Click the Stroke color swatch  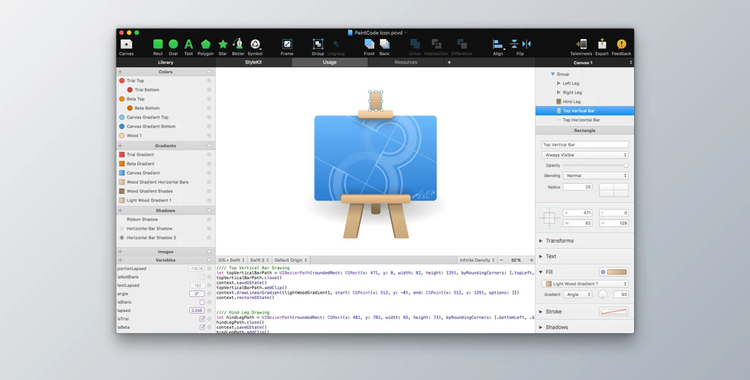tap(614, 312)
